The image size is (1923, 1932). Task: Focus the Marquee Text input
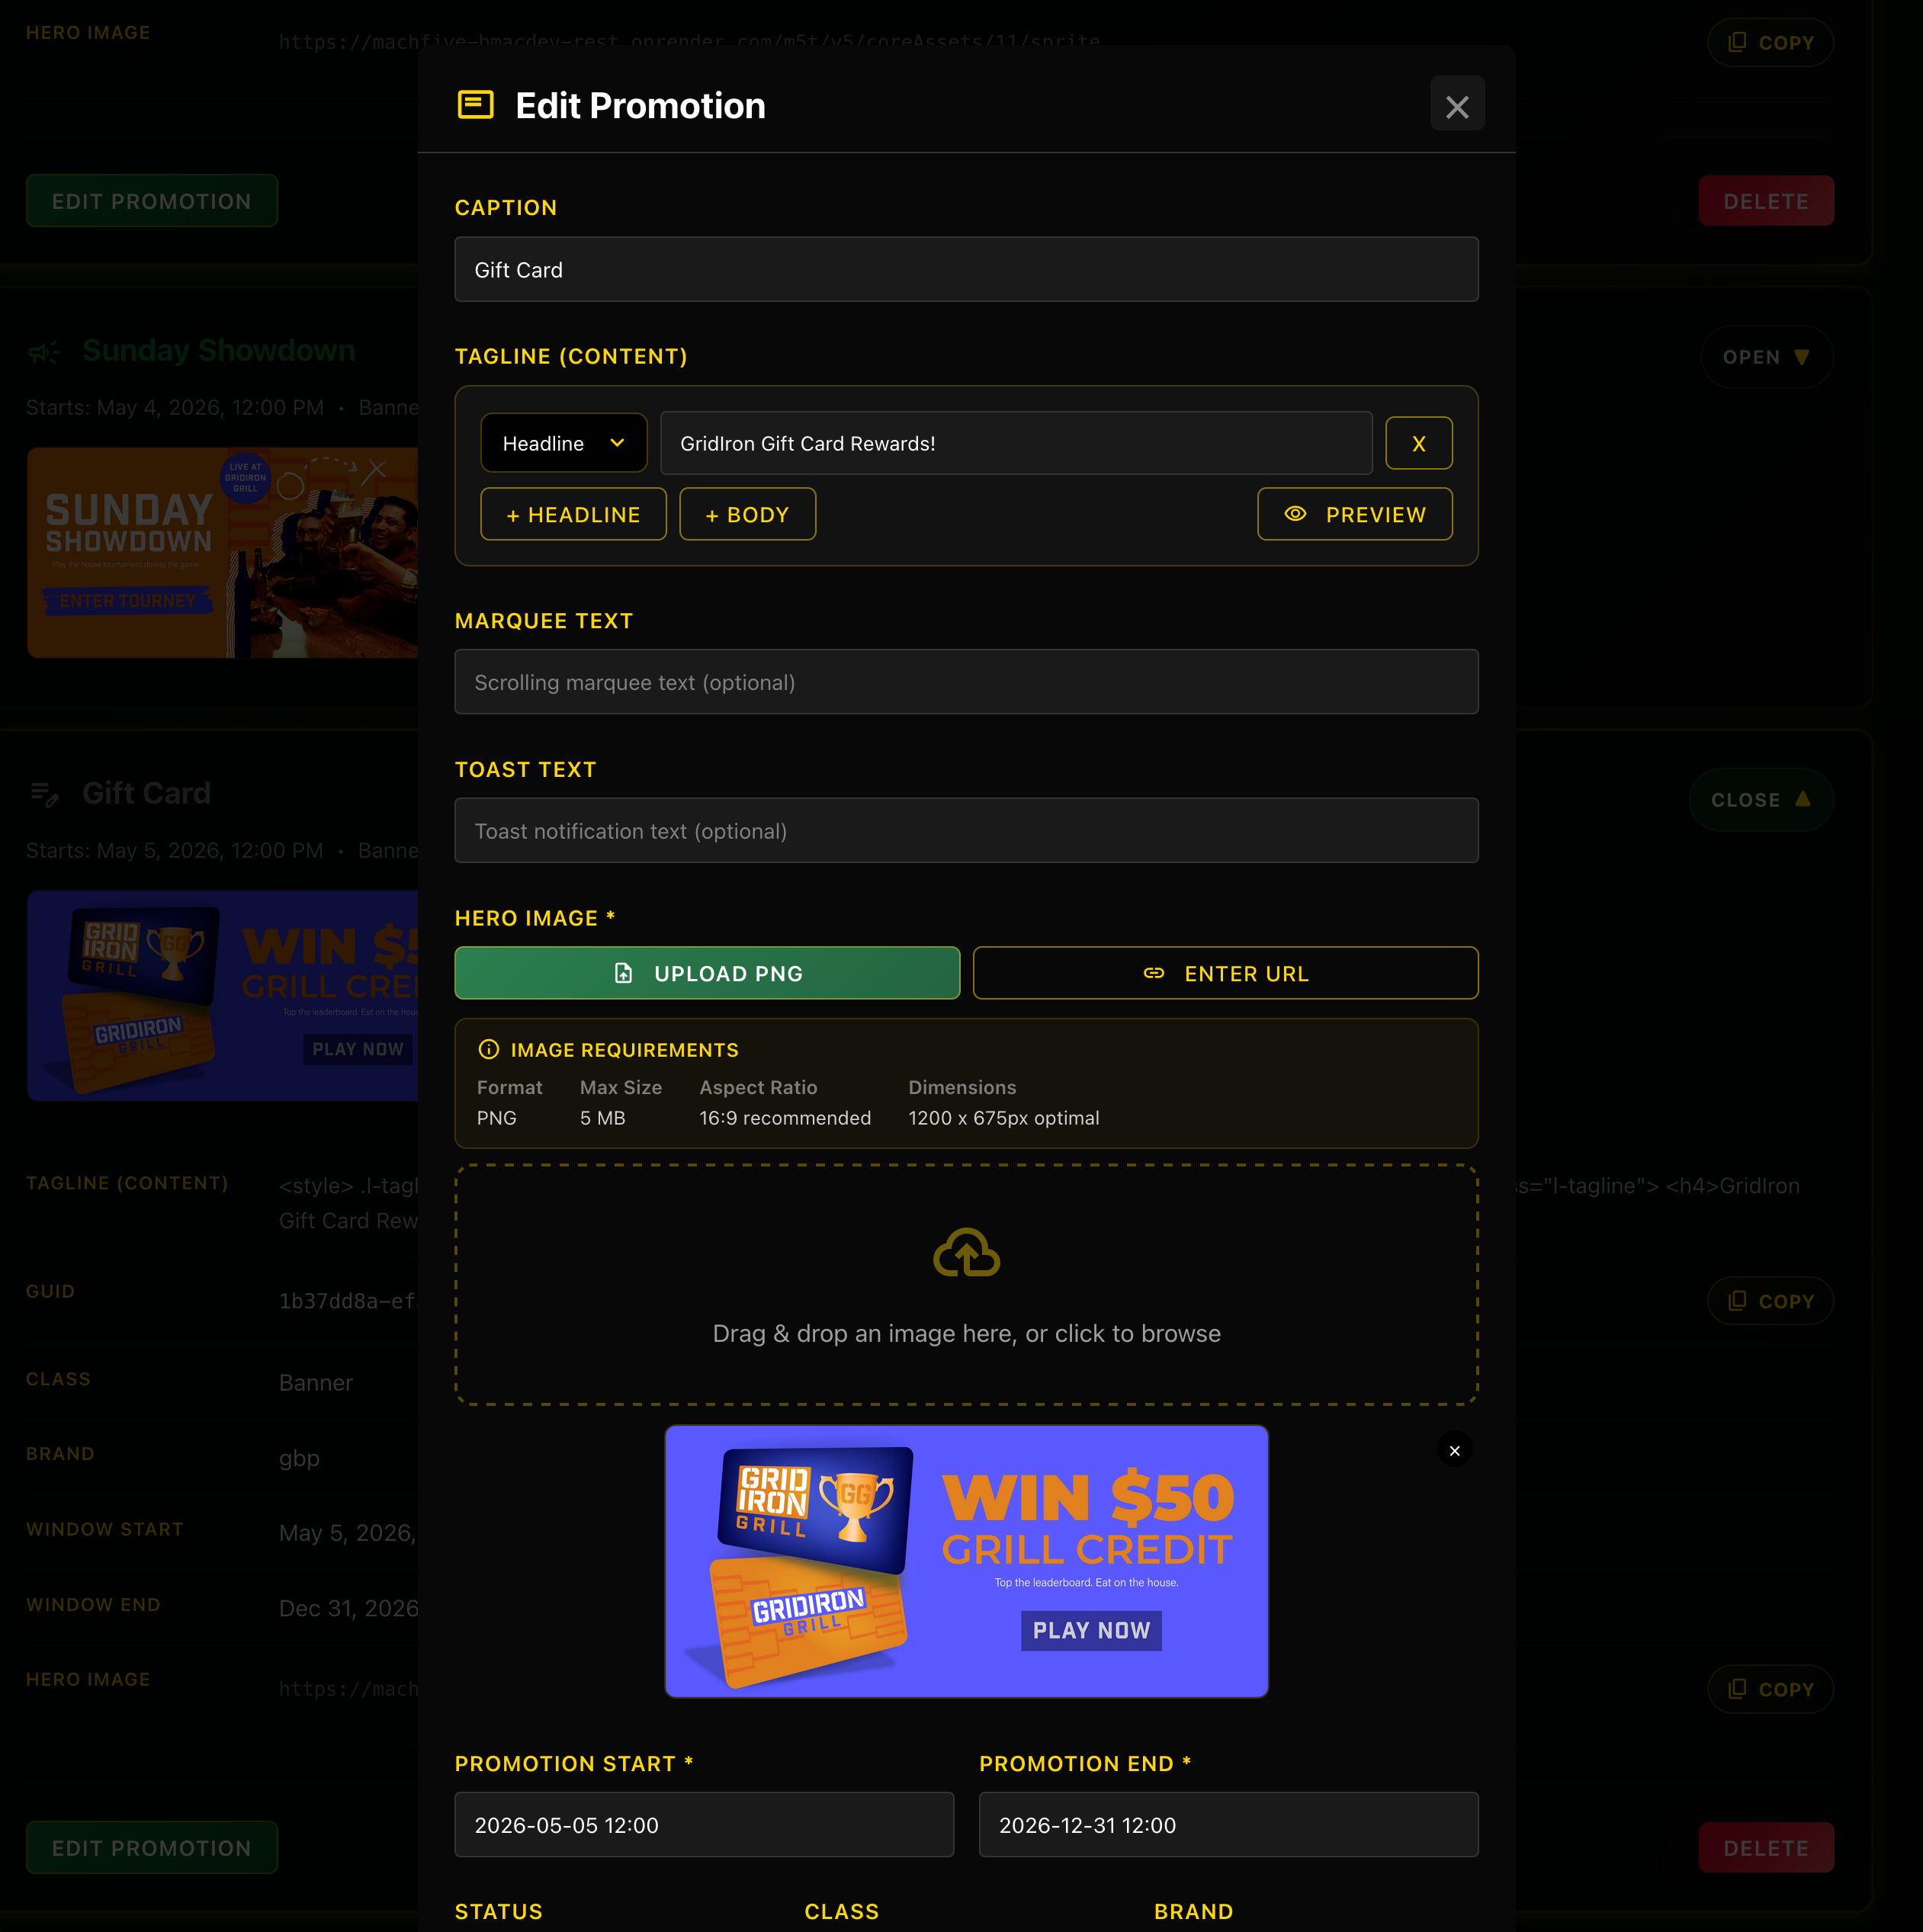coord(966,682)
